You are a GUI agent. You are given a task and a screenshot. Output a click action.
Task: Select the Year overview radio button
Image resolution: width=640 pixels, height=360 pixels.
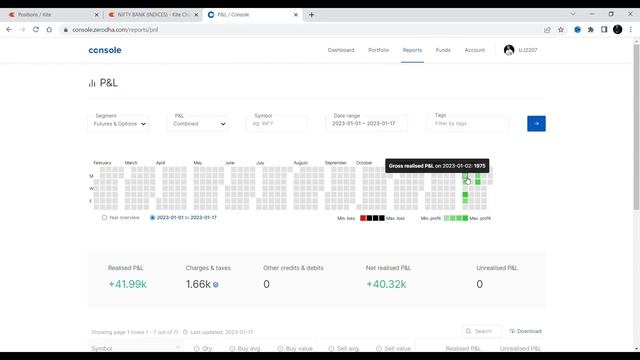[104, 218]
